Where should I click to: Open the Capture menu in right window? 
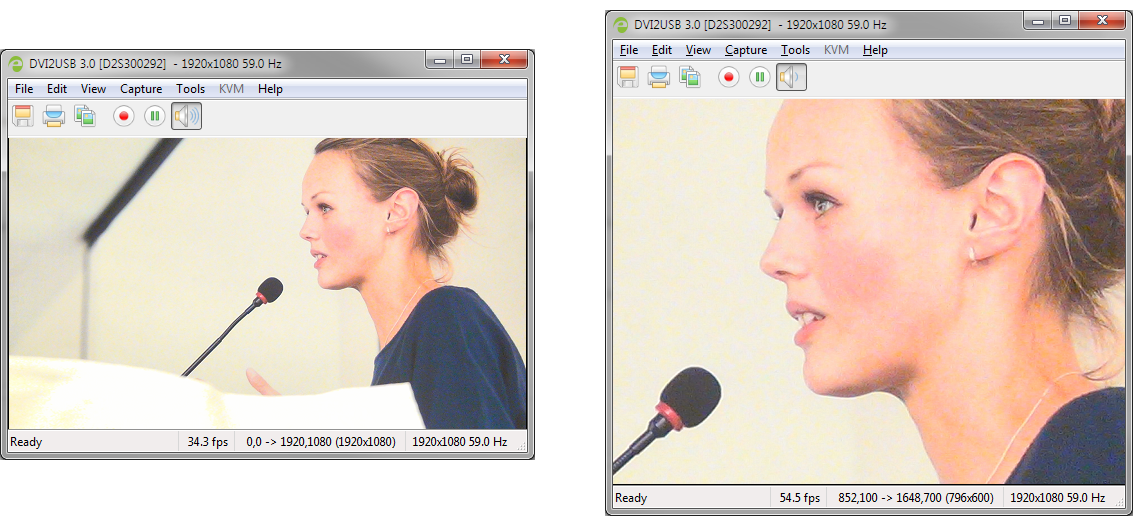coord(746,50)
